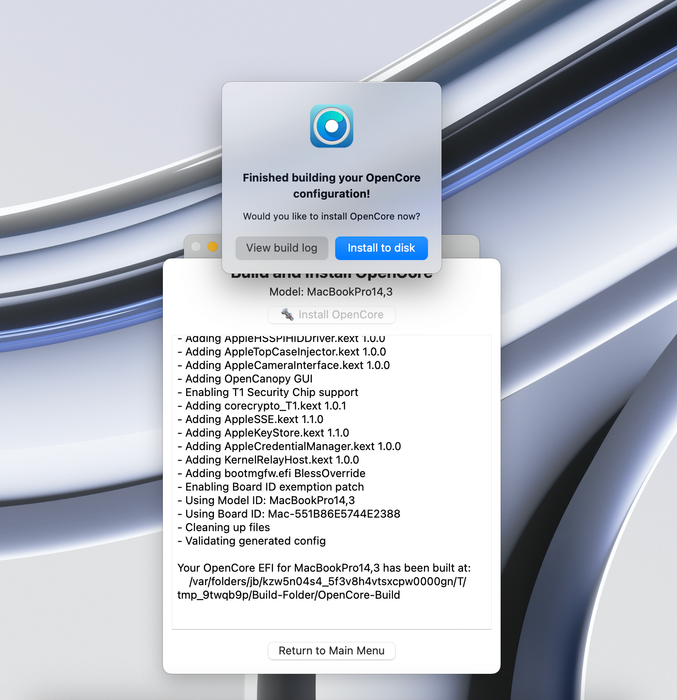The height and width of the screenshot is (700, 677).
Task: Select the 'Adding AppleSSE.kext 1.1.0' line
Action: (x=251, y=419)
